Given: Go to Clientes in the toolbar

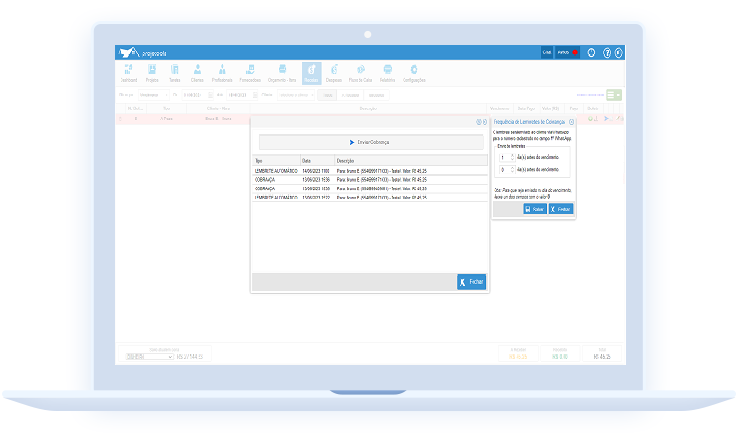Looking at the screenshot, I should (197, 72).
